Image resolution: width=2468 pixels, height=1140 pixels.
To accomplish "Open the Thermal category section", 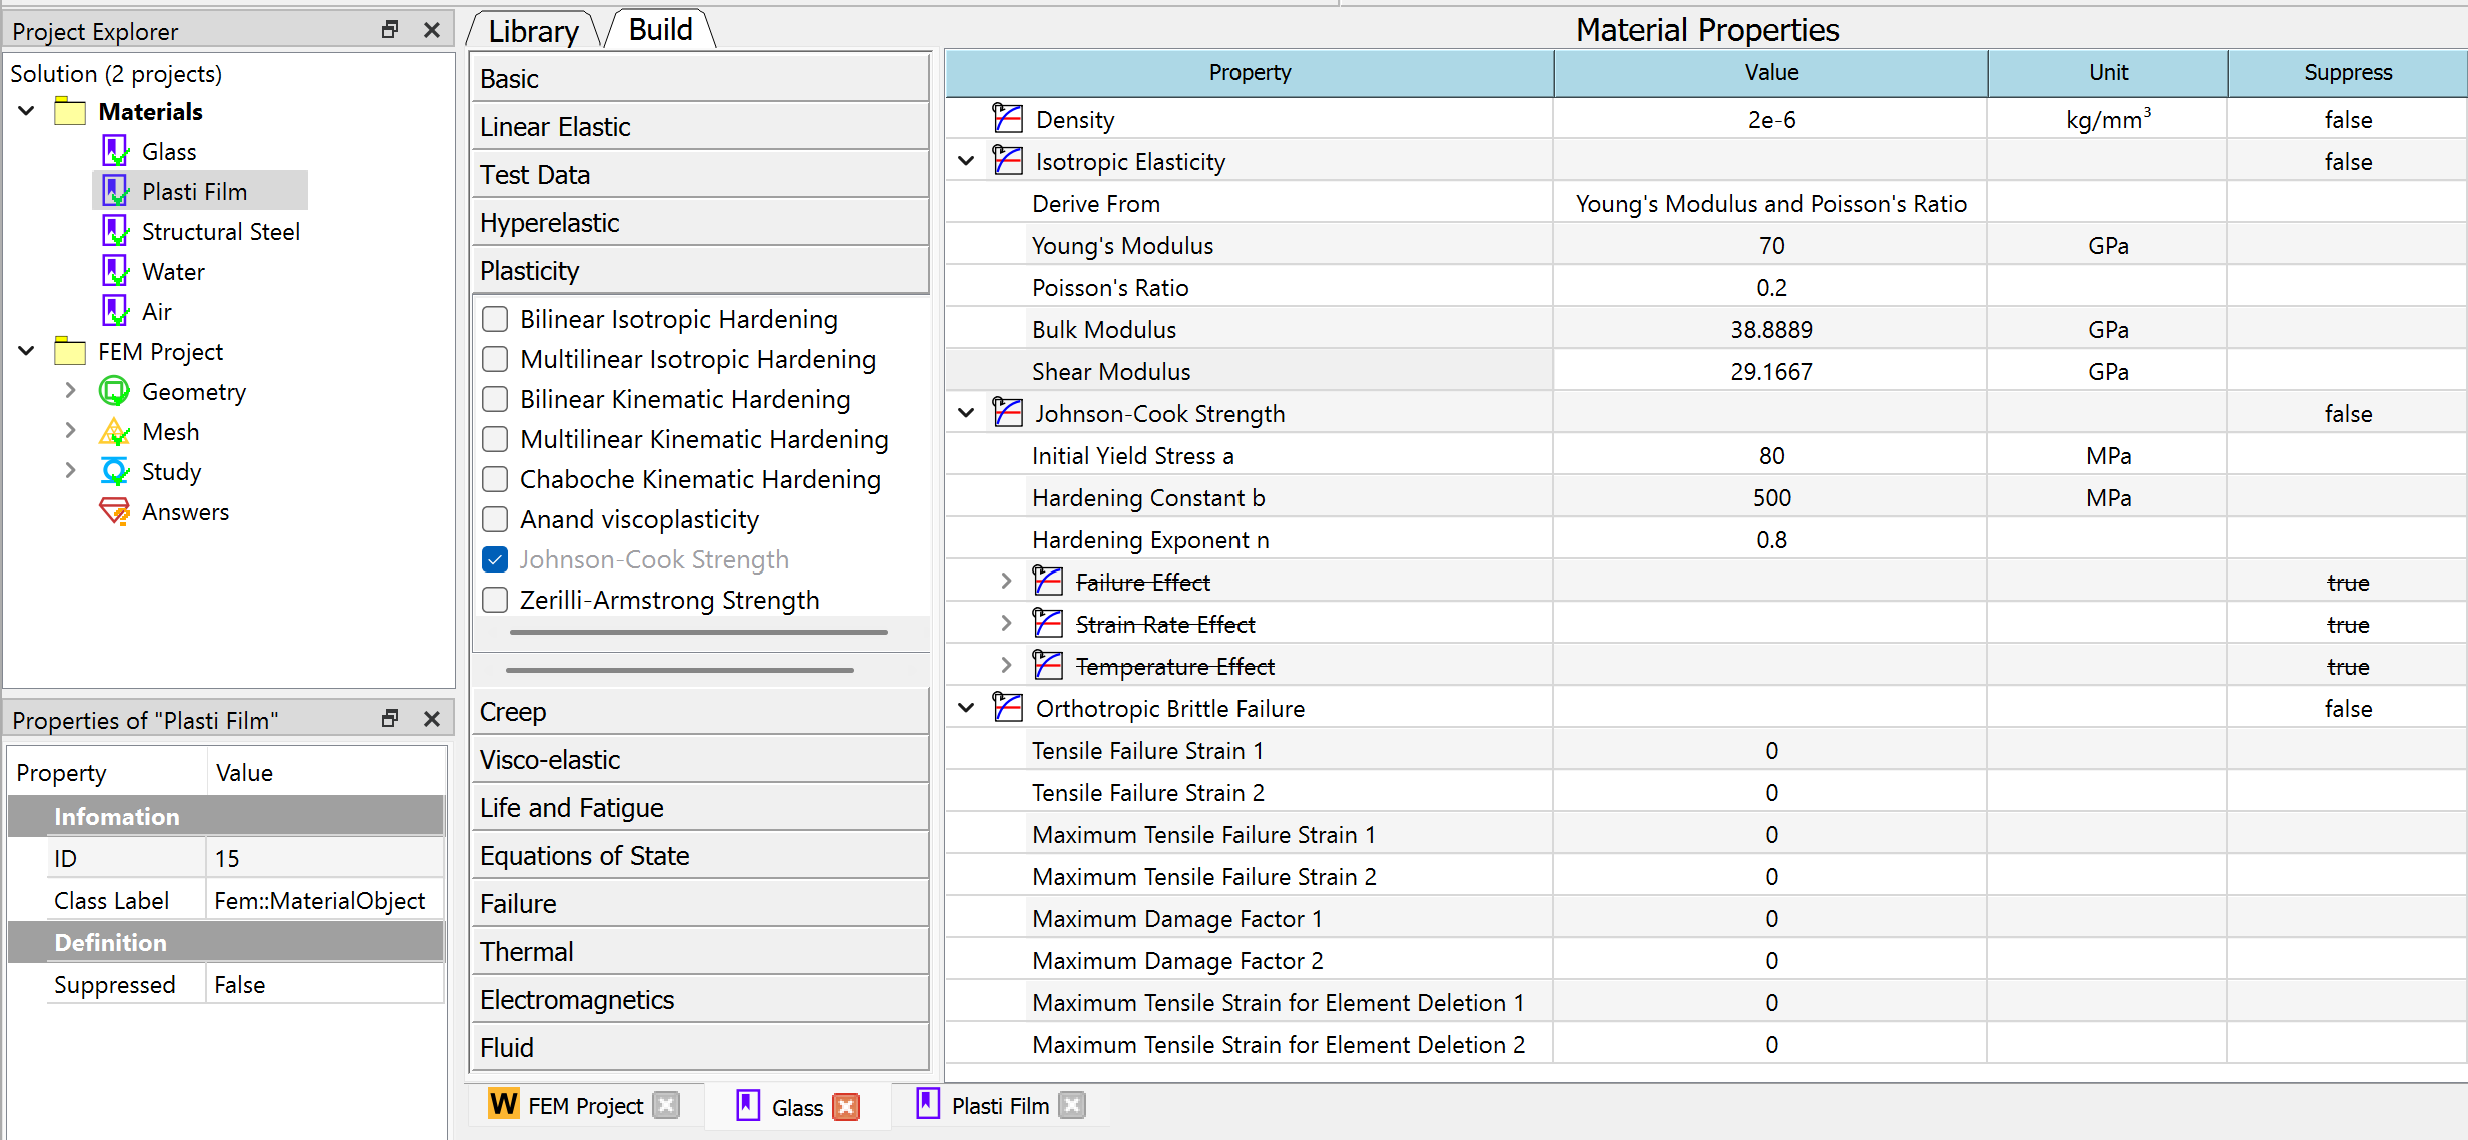I will [700, 952].
